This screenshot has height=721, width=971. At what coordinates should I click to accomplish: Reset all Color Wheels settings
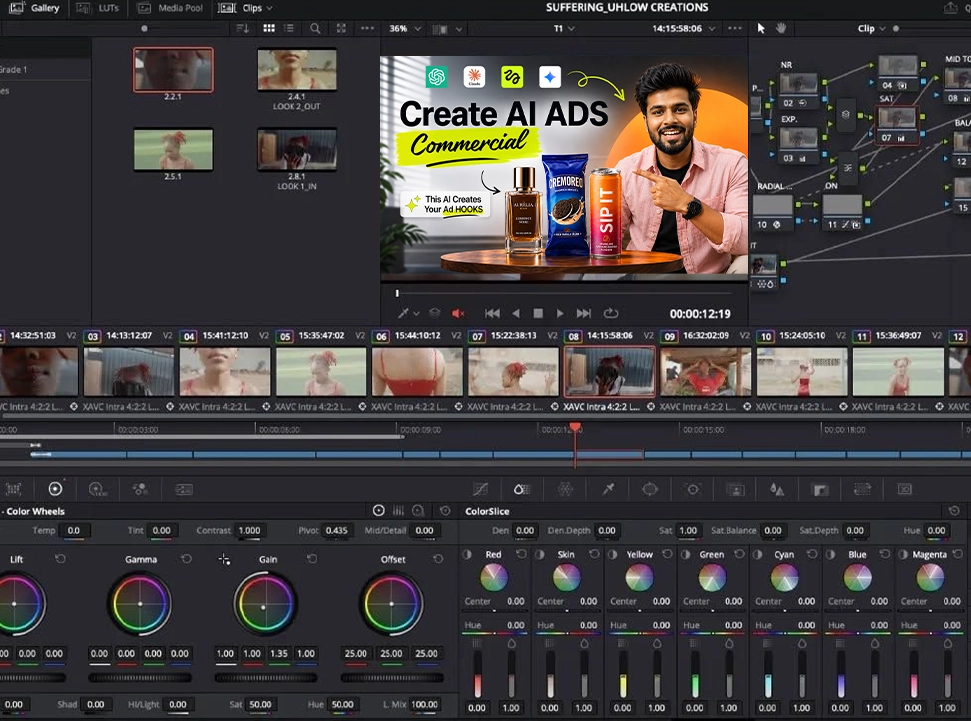(x=445, y=510)
